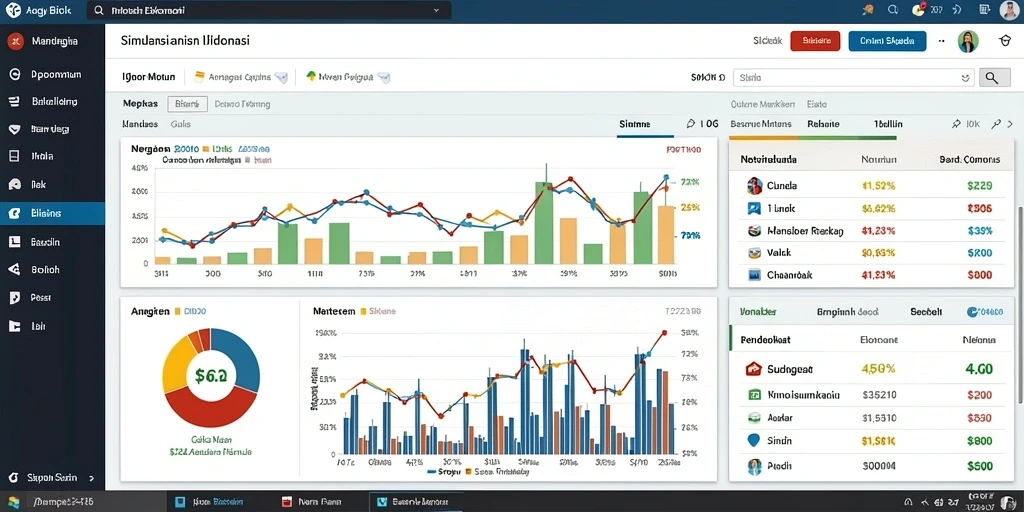Click the magnifier search button beside the search field
Viewport: 1024px width, 512px height.
click(991, 78)
